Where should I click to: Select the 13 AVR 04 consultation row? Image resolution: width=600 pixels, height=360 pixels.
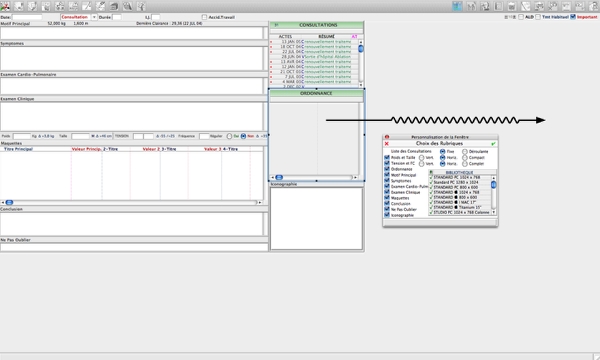point(314,62)
